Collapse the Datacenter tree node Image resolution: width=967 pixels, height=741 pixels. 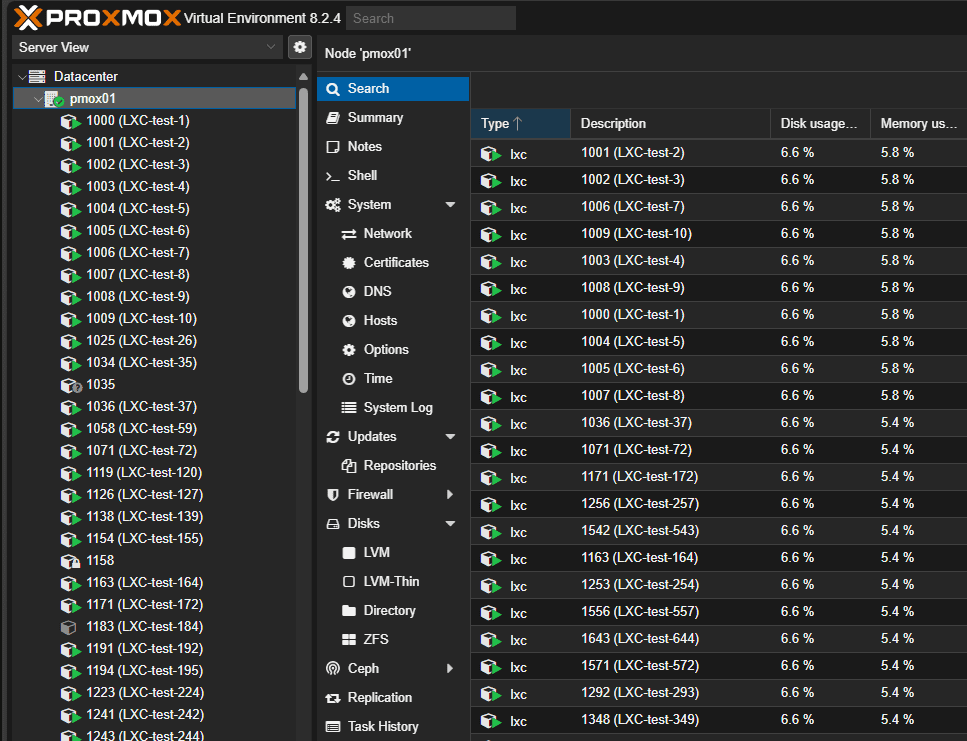(22, 77)
